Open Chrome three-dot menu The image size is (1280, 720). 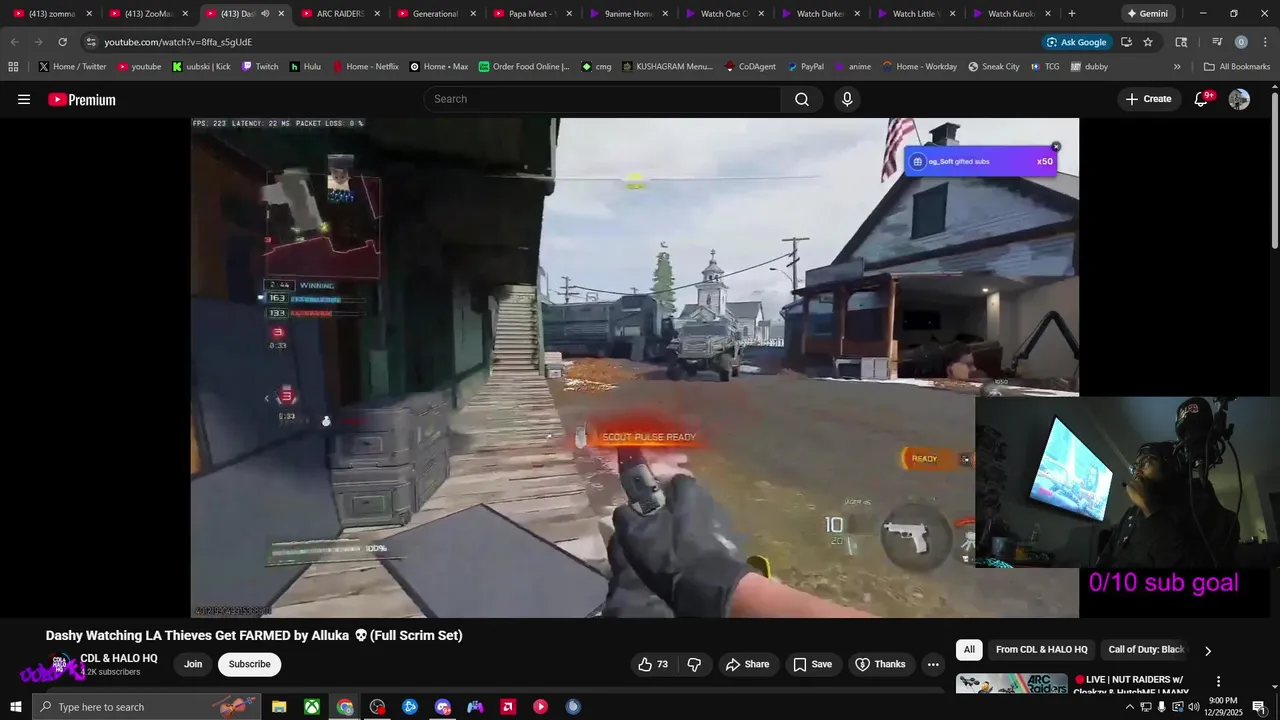(1264, 42)
